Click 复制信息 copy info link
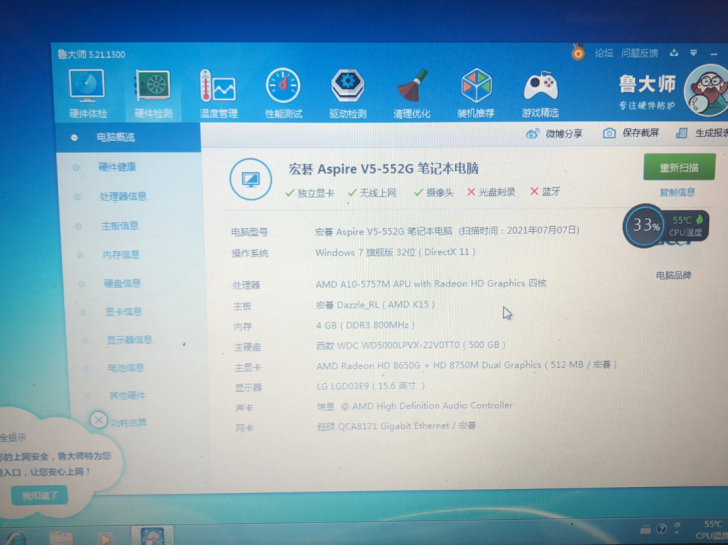Screen dimensions: 728x545 pyautogui.click(x=677, y=192)
